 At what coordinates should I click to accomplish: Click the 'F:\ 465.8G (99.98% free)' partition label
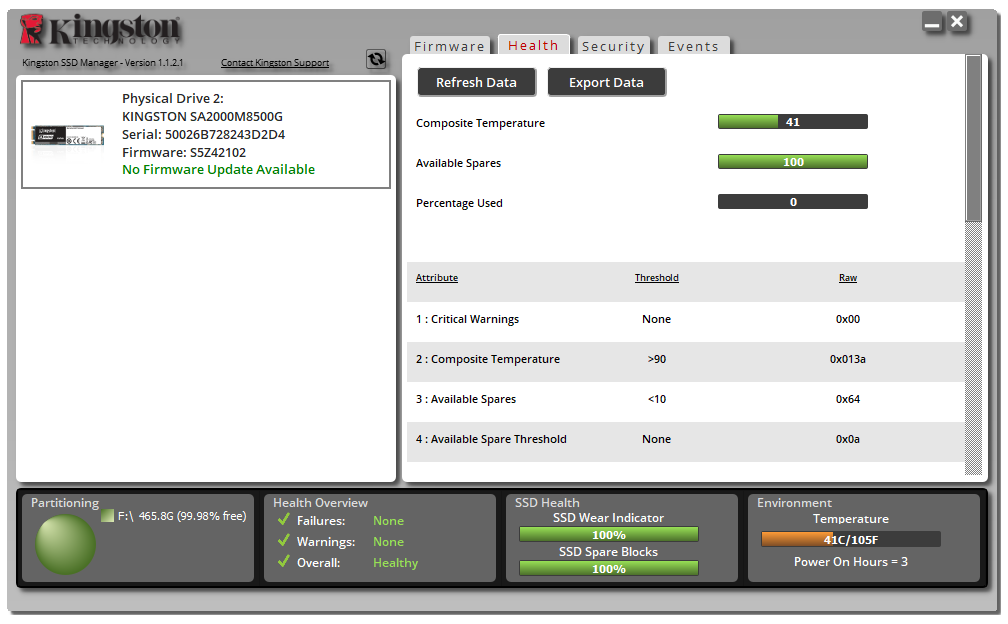[182, 516]
